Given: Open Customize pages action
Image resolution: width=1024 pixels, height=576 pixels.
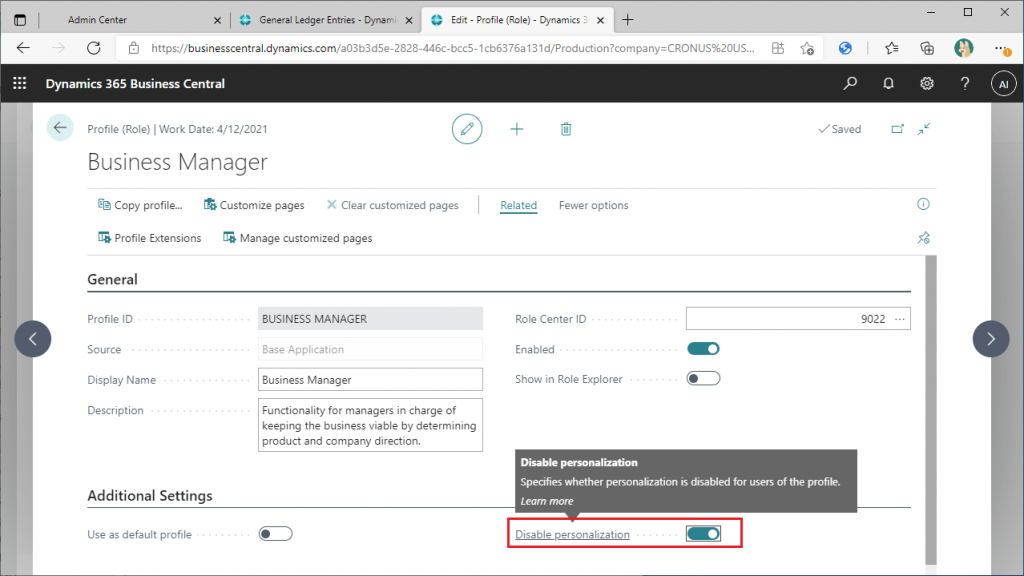Looking at the screenshot, I should [x=254, y=205].
